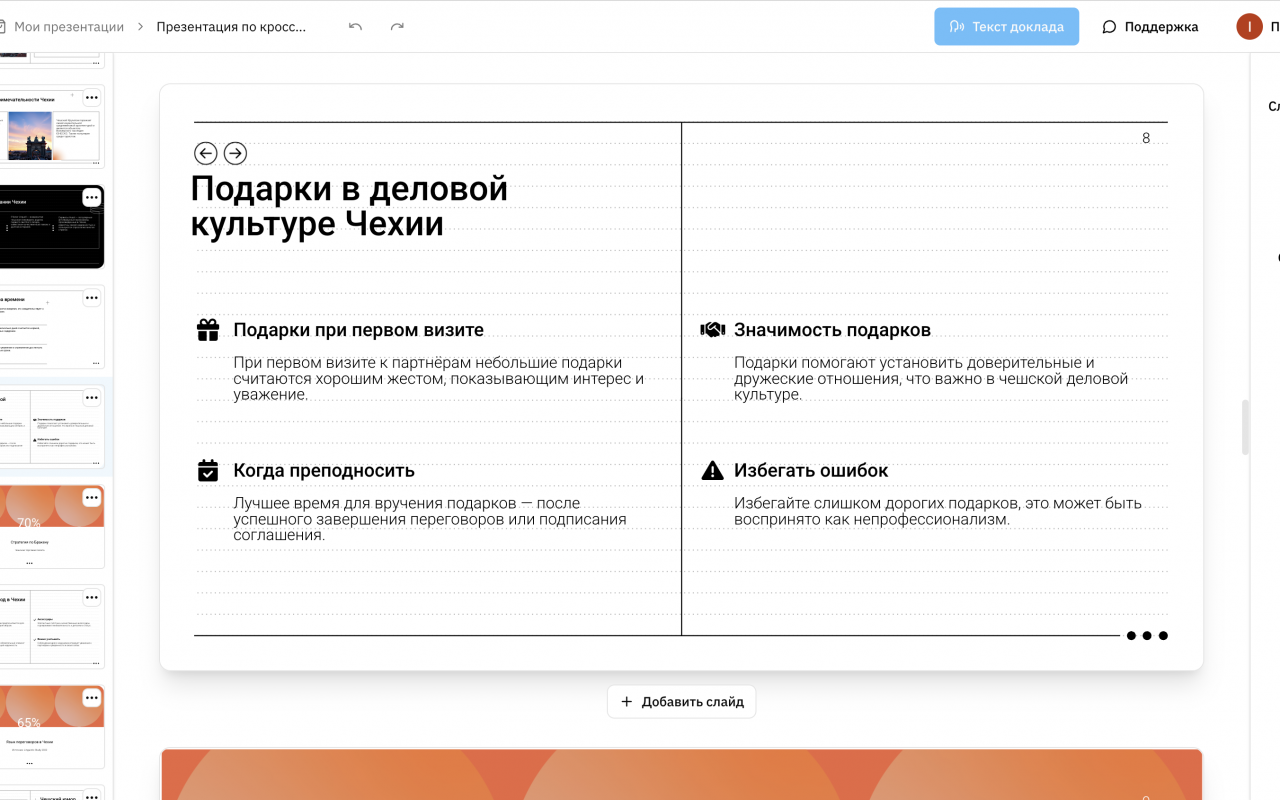Open options of the black slide thumbnail
Viewport: 1280px width, 800px height.
click(x=92, y=197)
